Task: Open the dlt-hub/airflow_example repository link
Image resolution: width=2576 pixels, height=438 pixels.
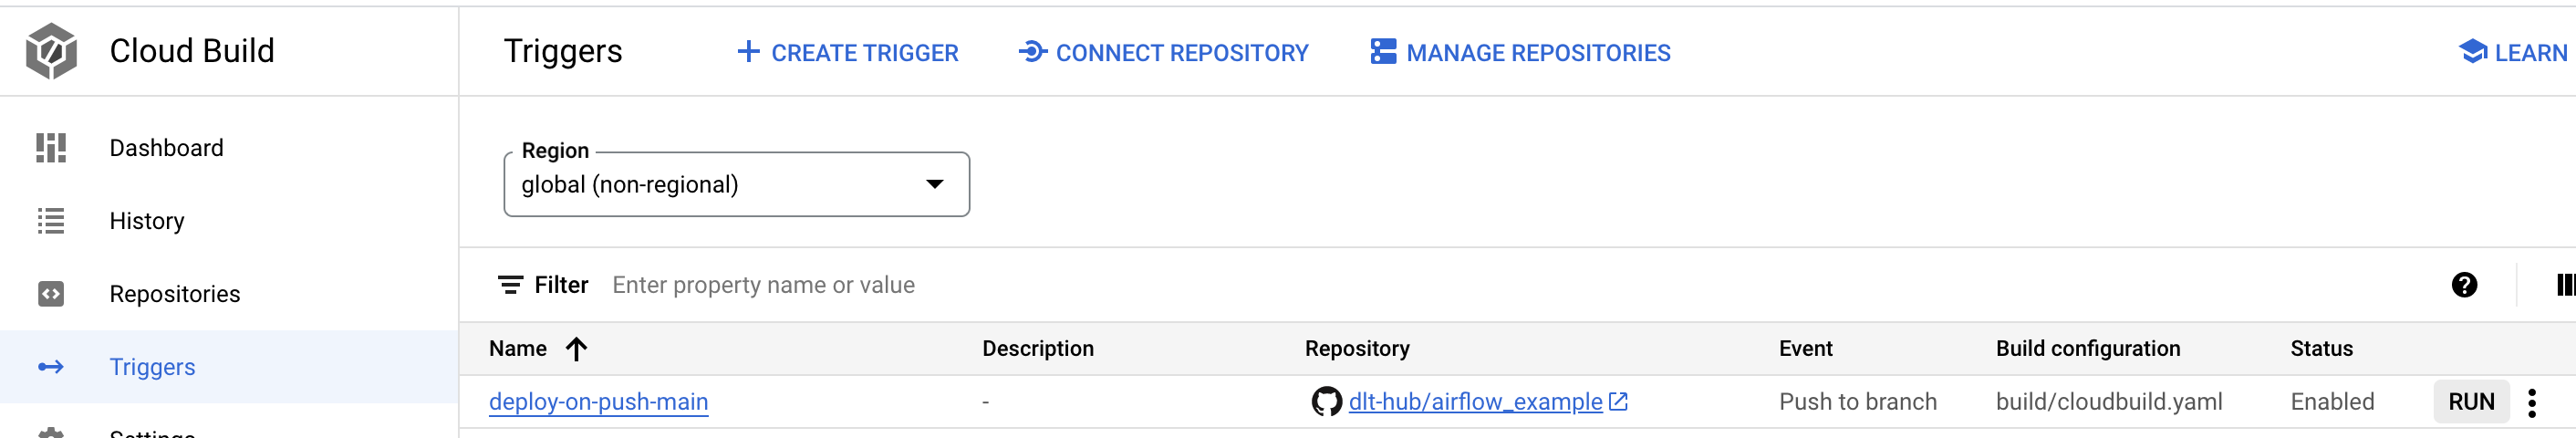Action: 1475,402
